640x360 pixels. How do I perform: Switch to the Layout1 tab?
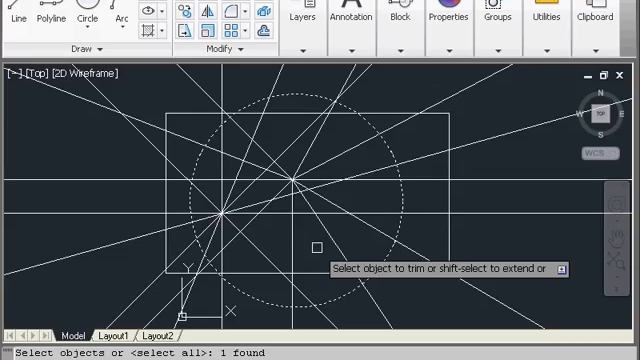point(113,336)
